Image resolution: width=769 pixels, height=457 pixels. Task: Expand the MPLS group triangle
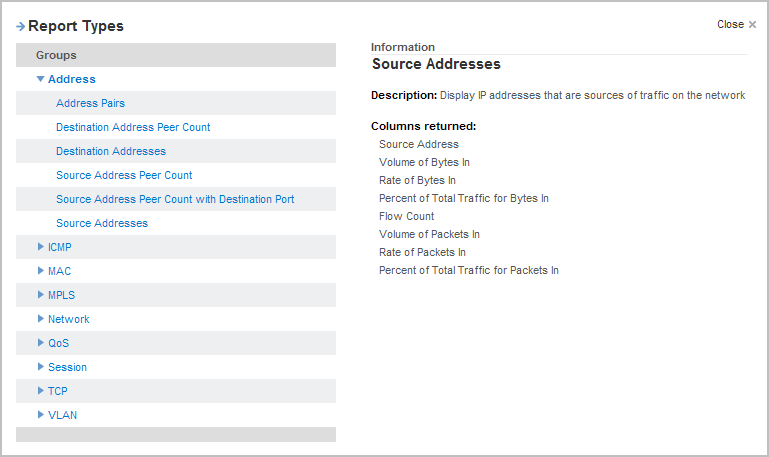tap(41, 295)
